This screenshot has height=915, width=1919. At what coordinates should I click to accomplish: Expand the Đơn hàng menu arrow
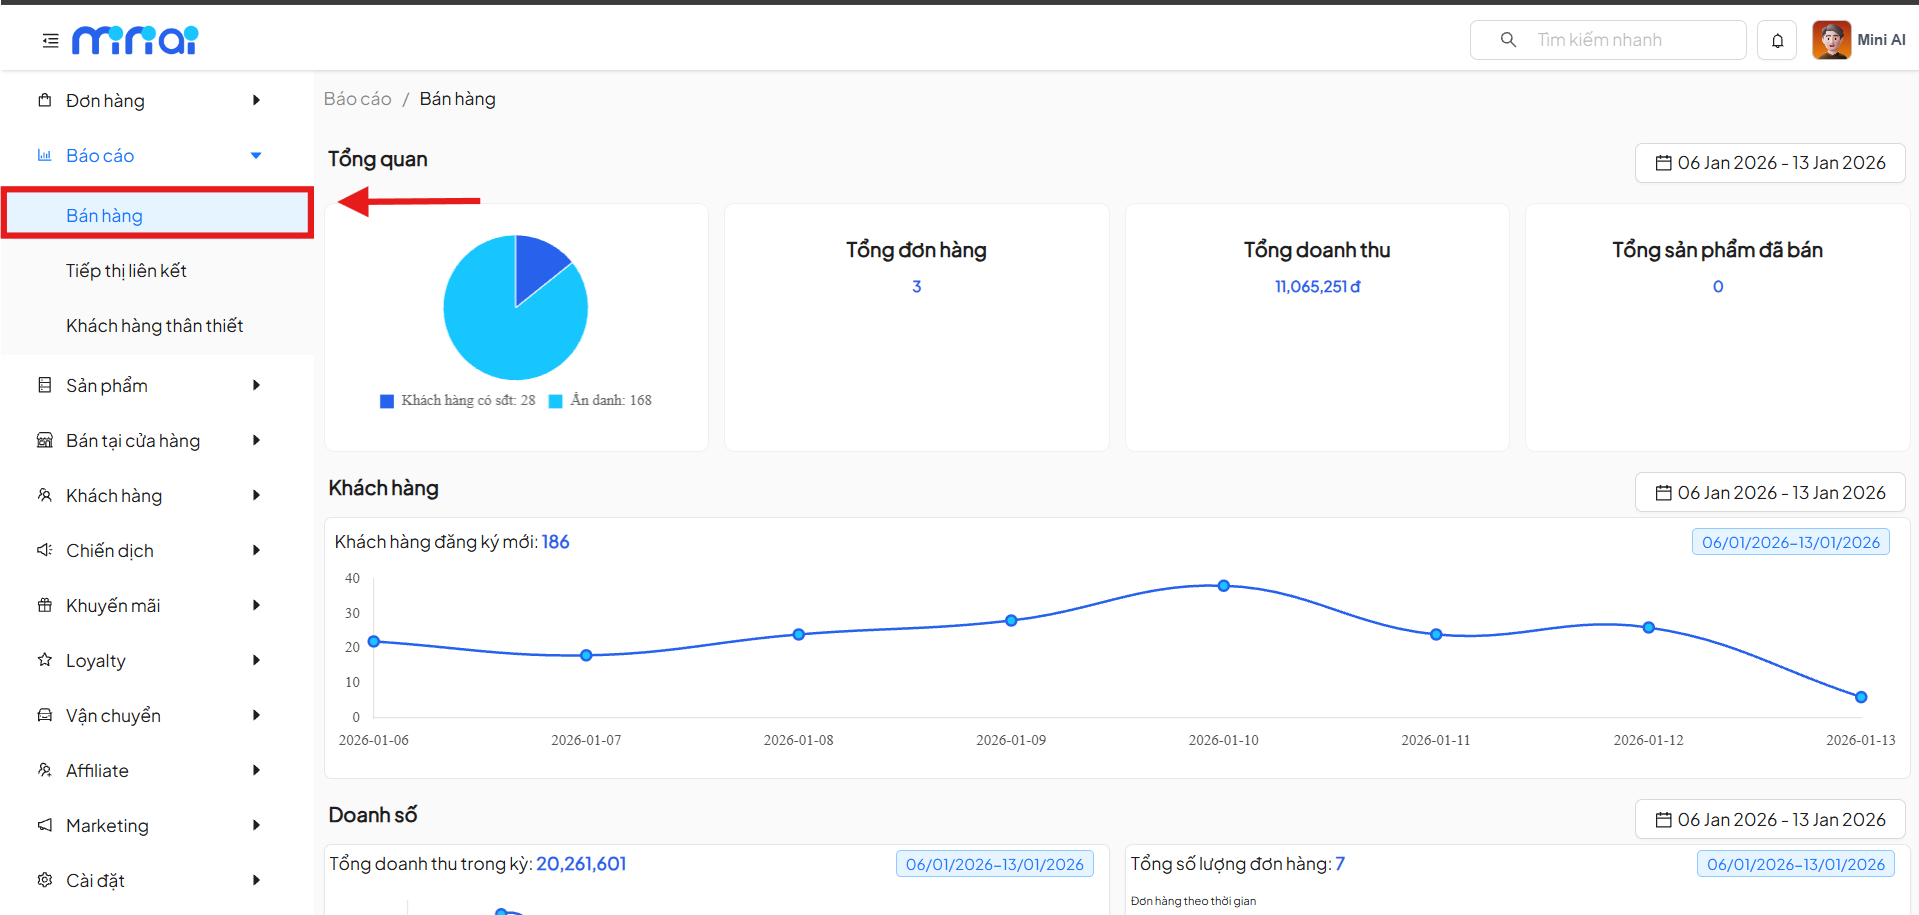[x=256, y=100]
